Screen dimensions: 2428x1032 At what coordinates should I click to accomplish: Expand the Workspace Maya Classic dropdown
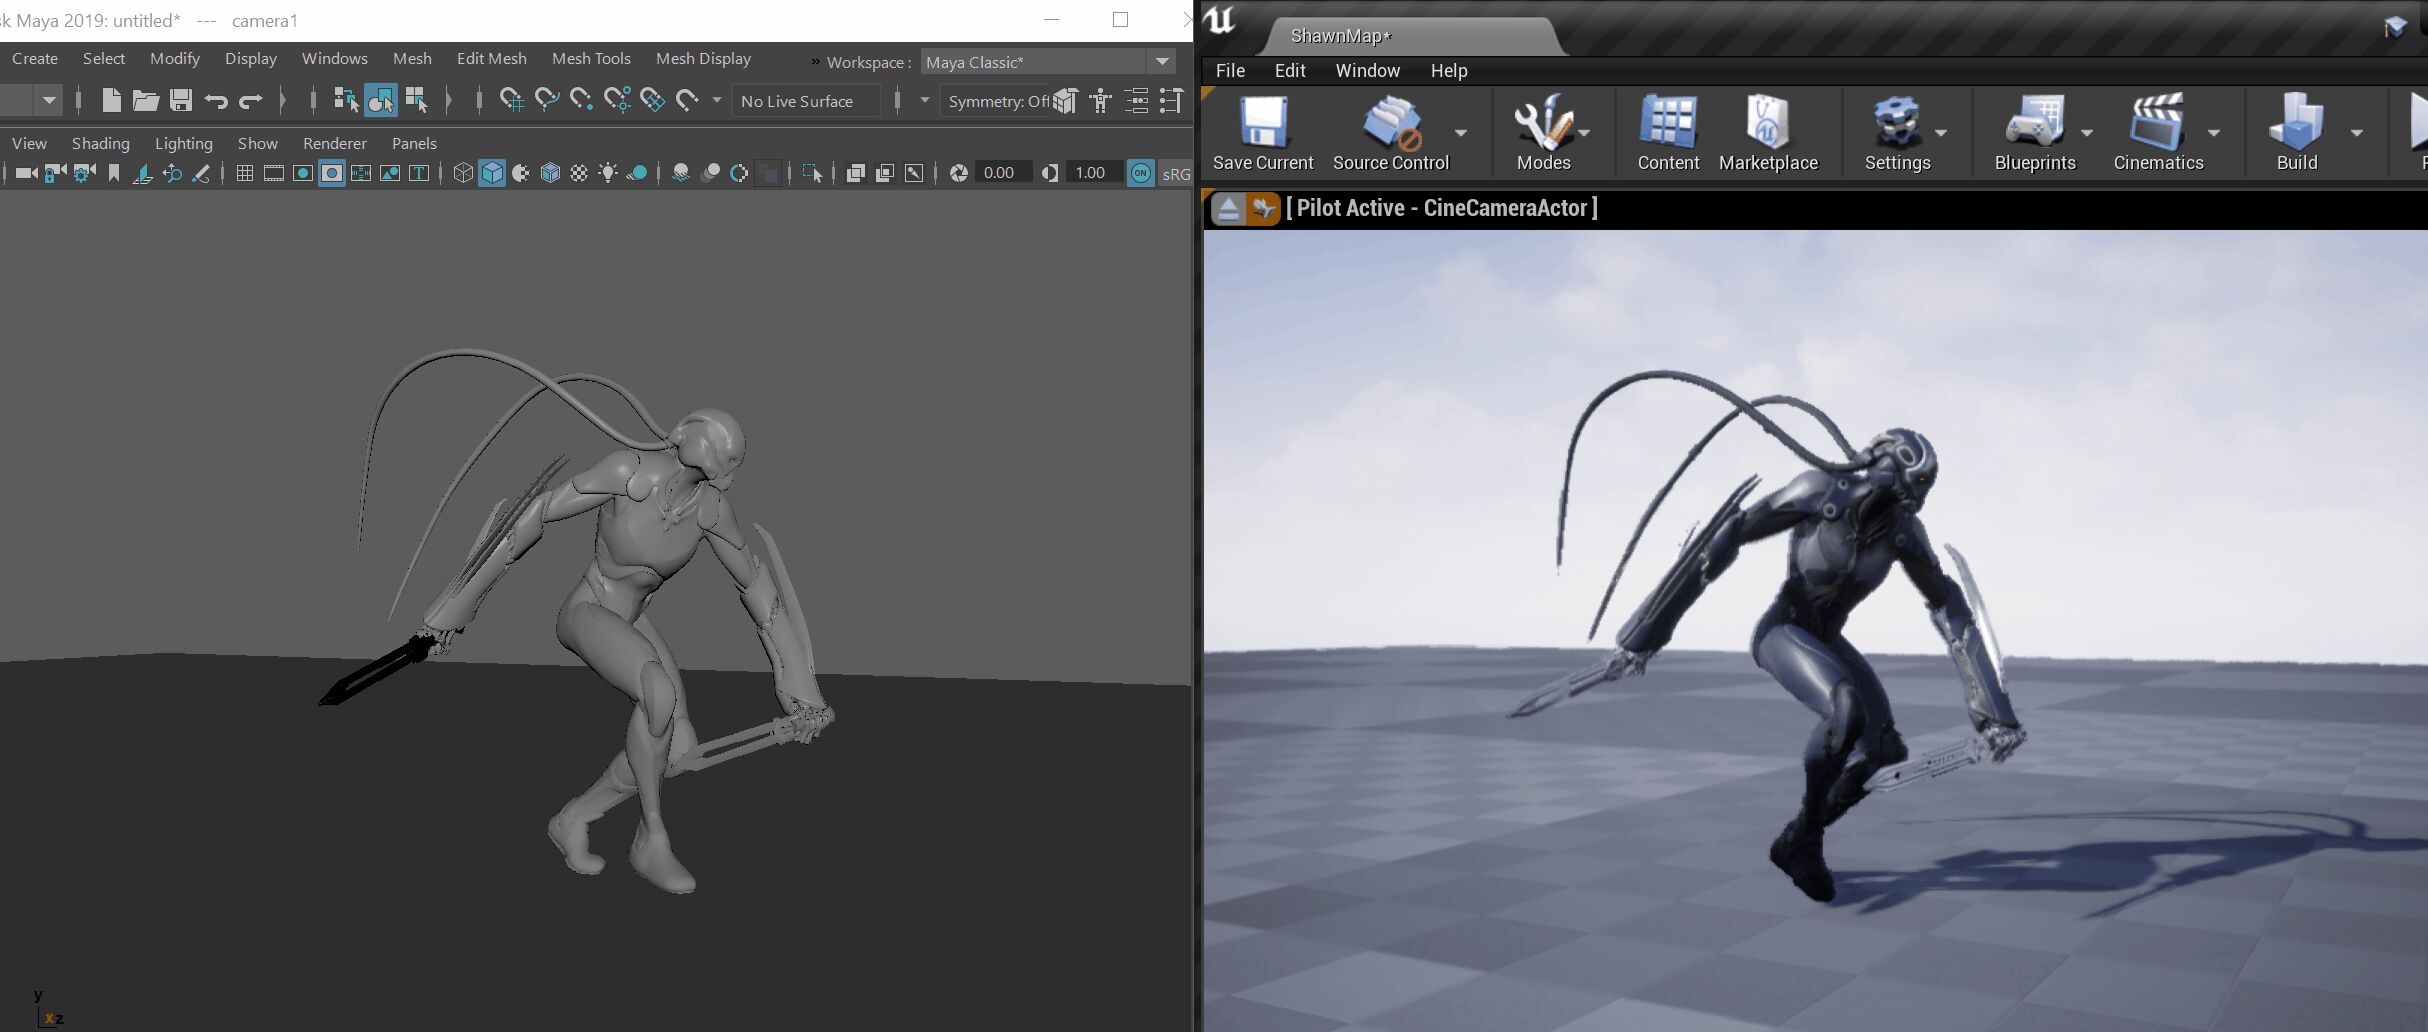[1162, 62]
